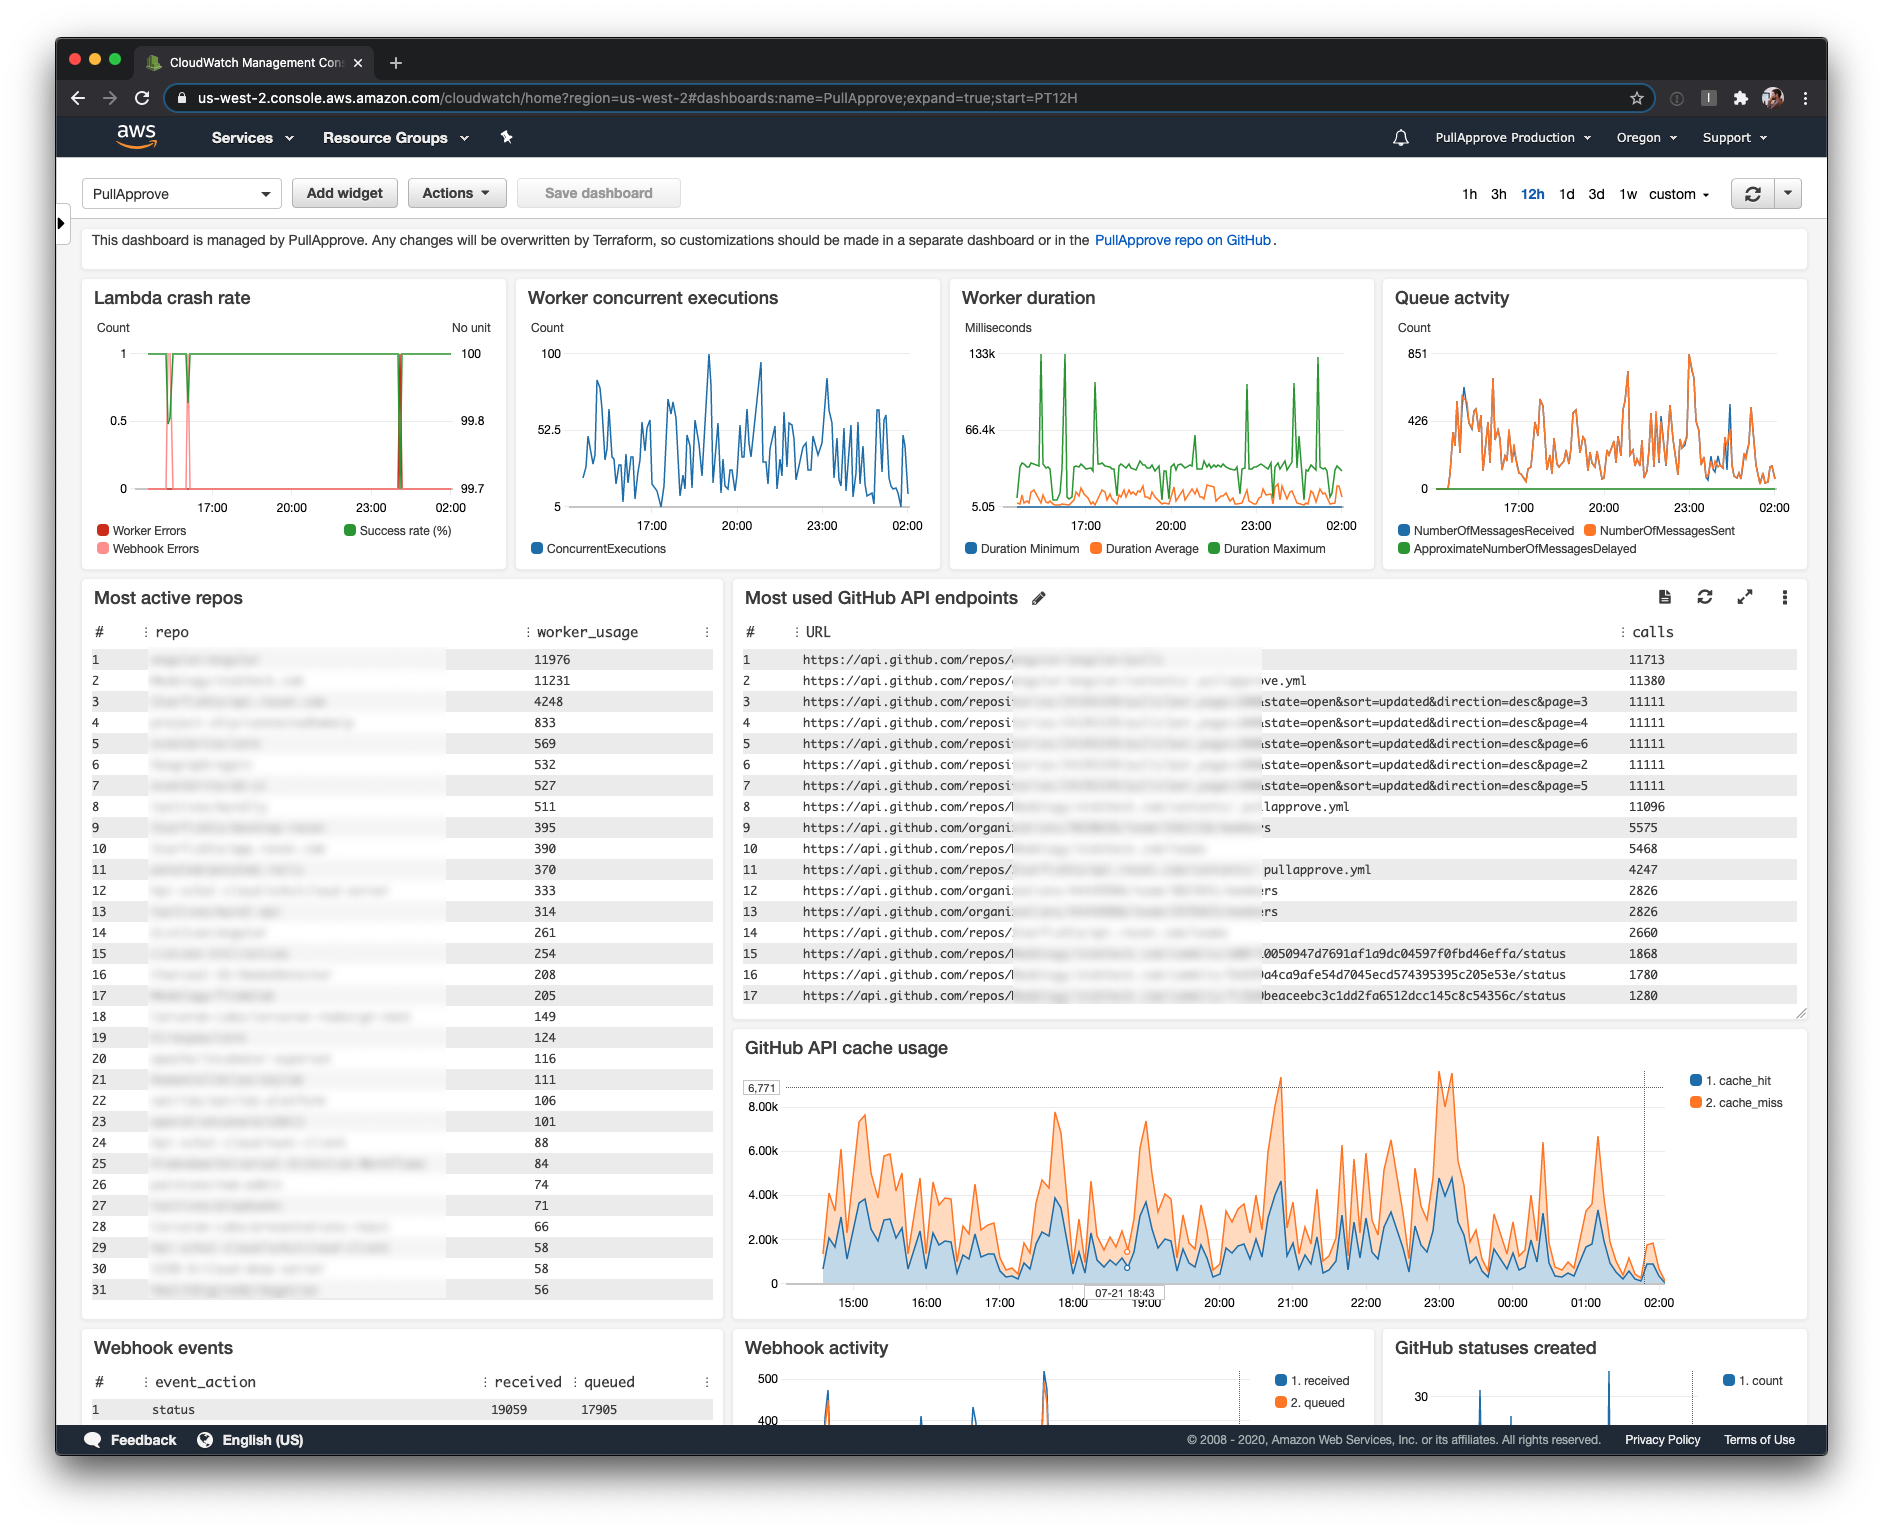
Task: Open the Chrome profile avatar
Action: point(1773,98)
